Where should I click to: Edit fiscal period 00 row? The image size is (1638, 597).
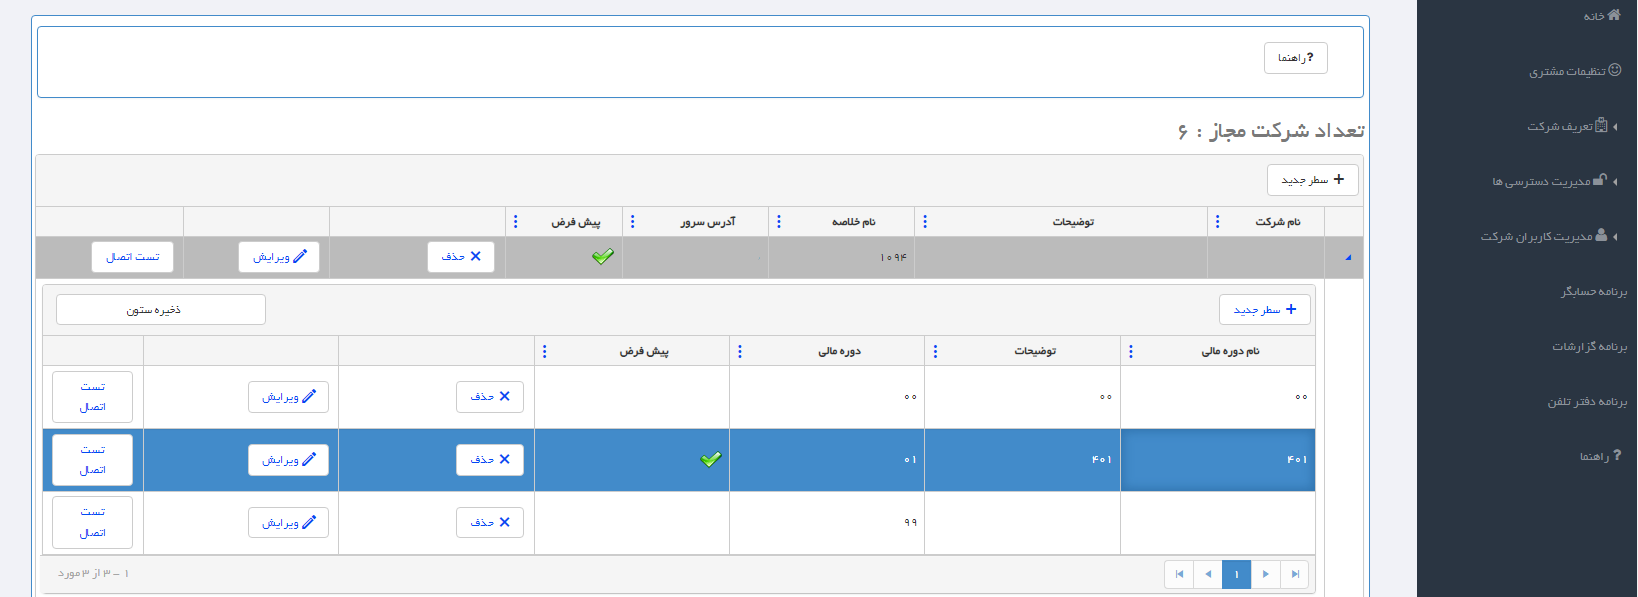click(289, 397)
